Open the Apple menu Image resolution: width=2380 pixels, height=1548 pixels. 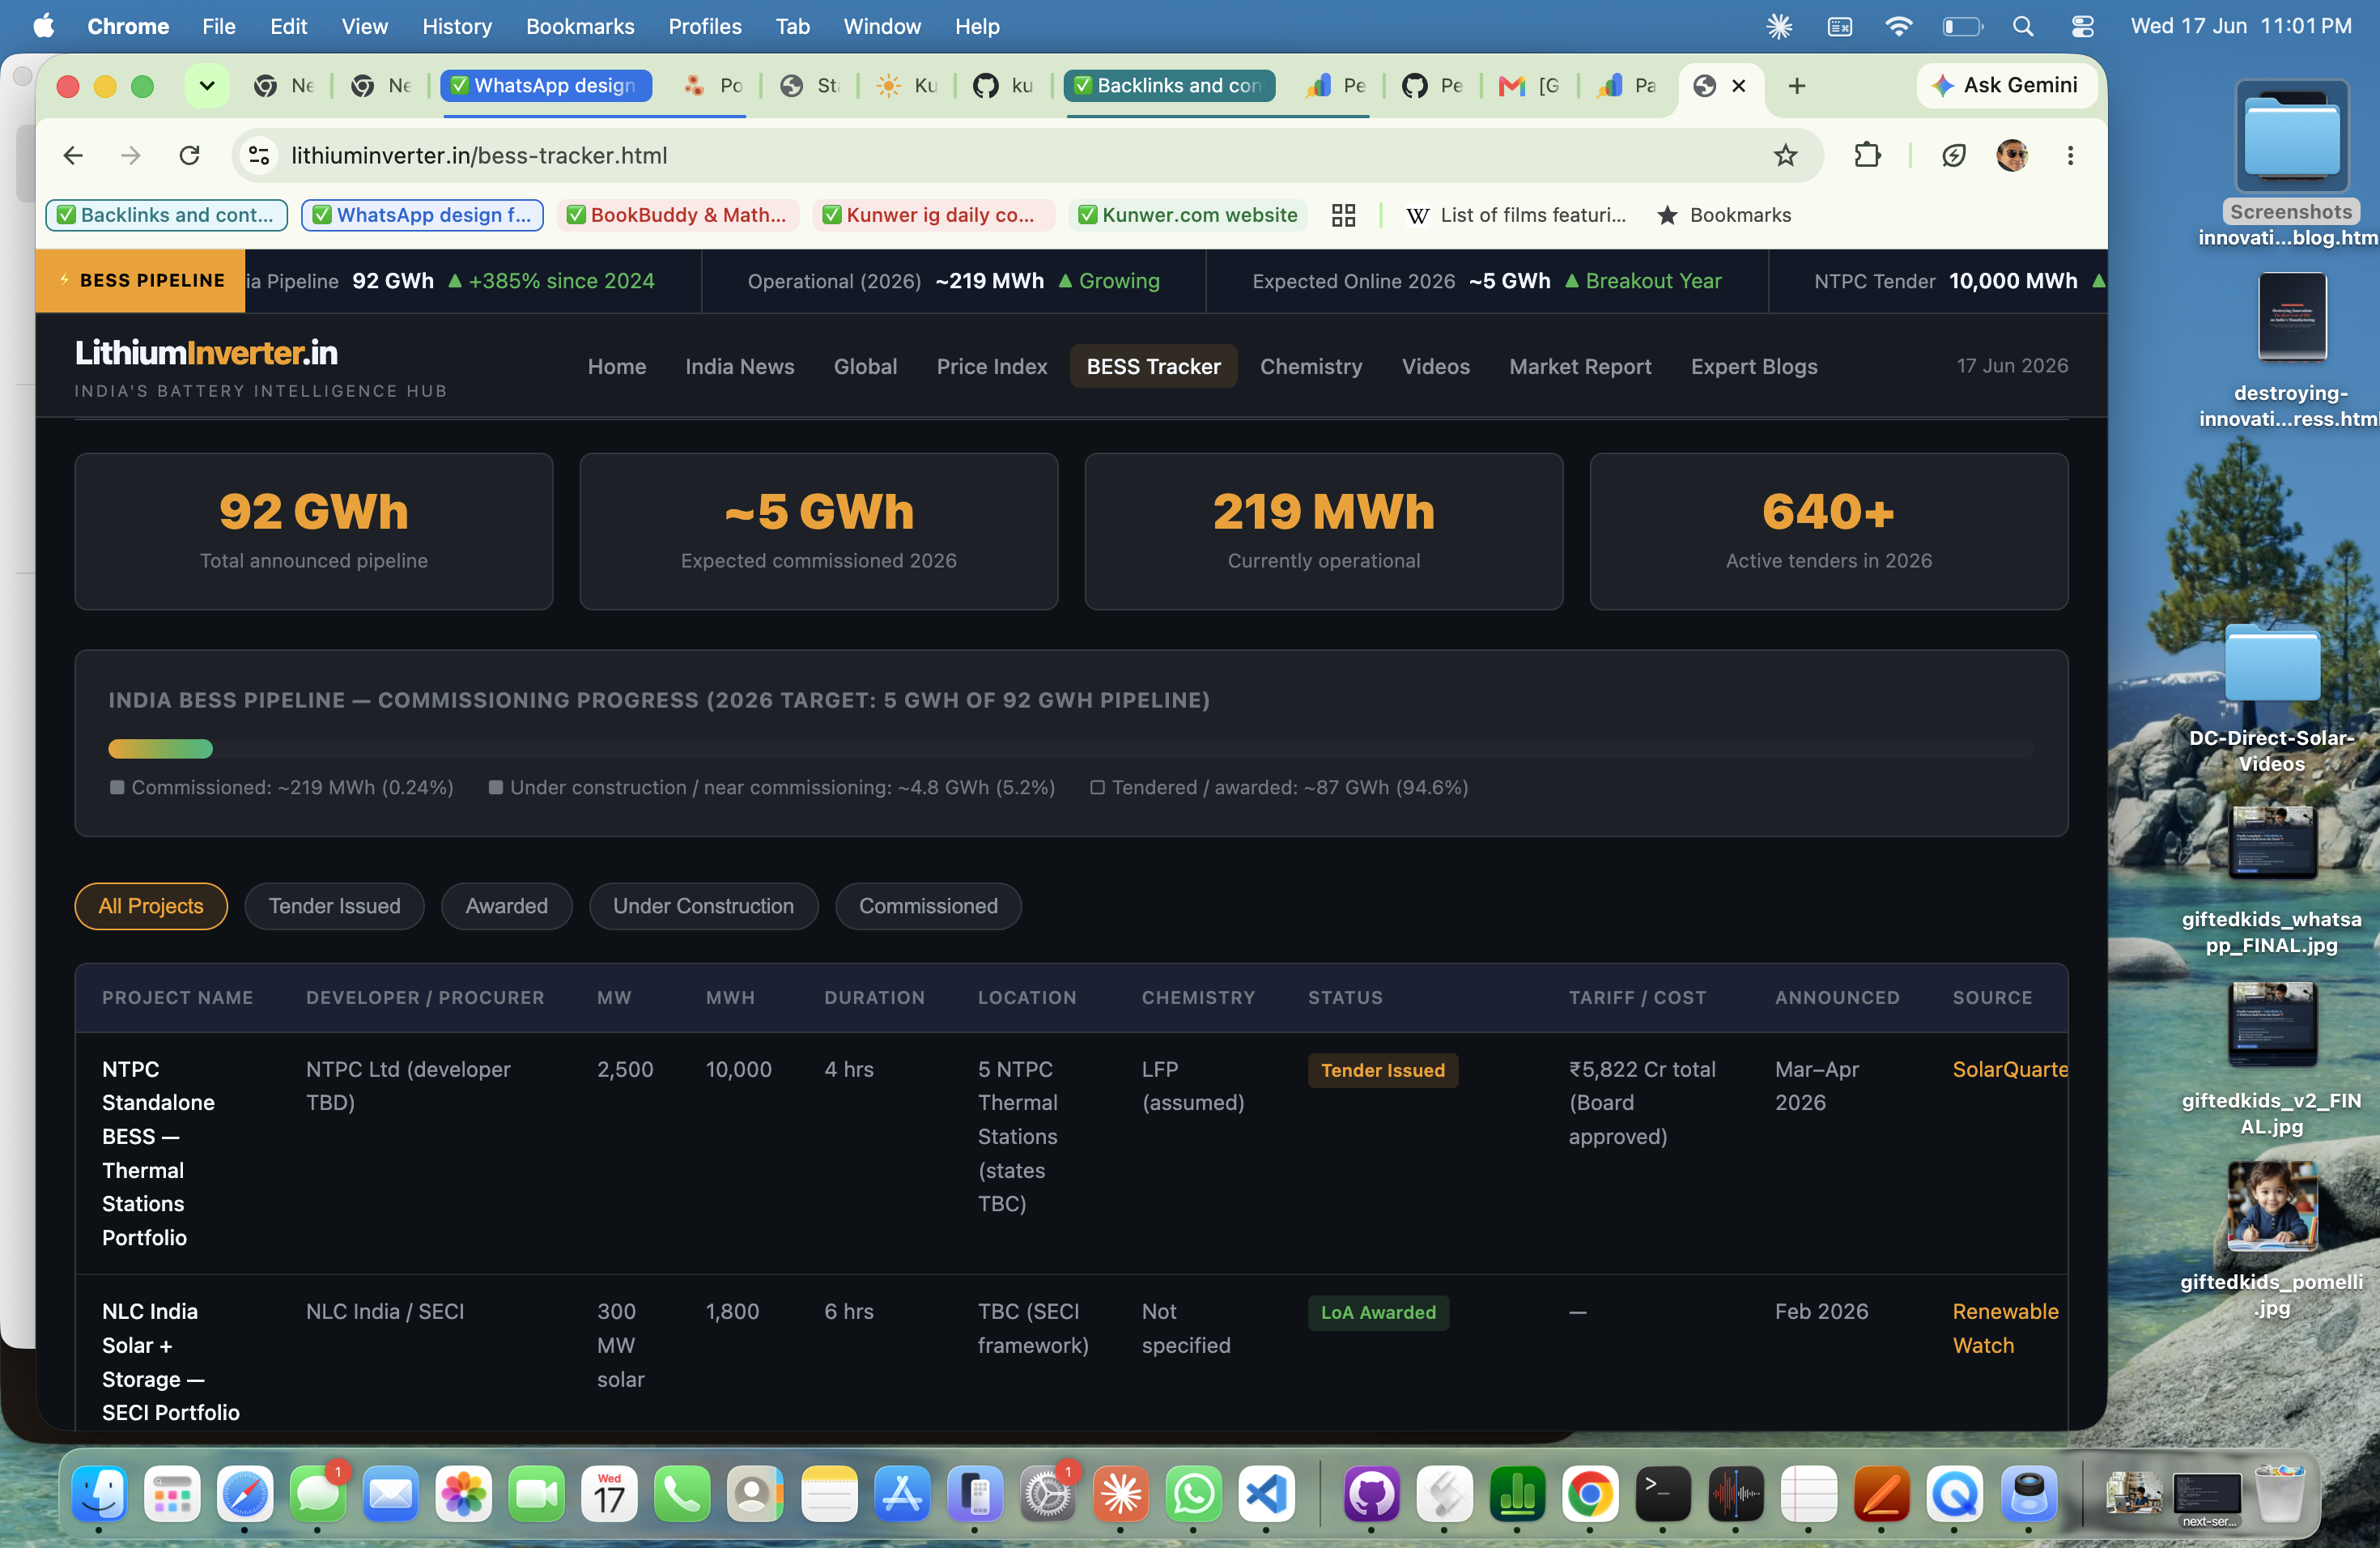tap(43, 26)
